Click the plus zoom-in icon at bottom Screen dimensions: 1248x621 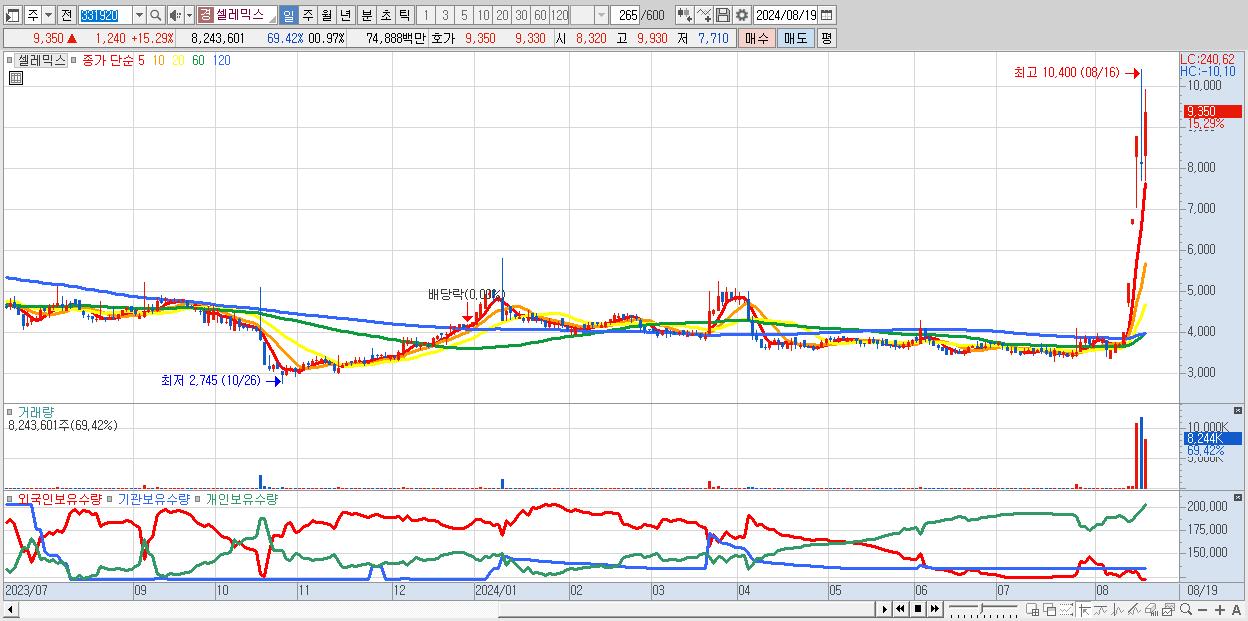[1219, 610]
